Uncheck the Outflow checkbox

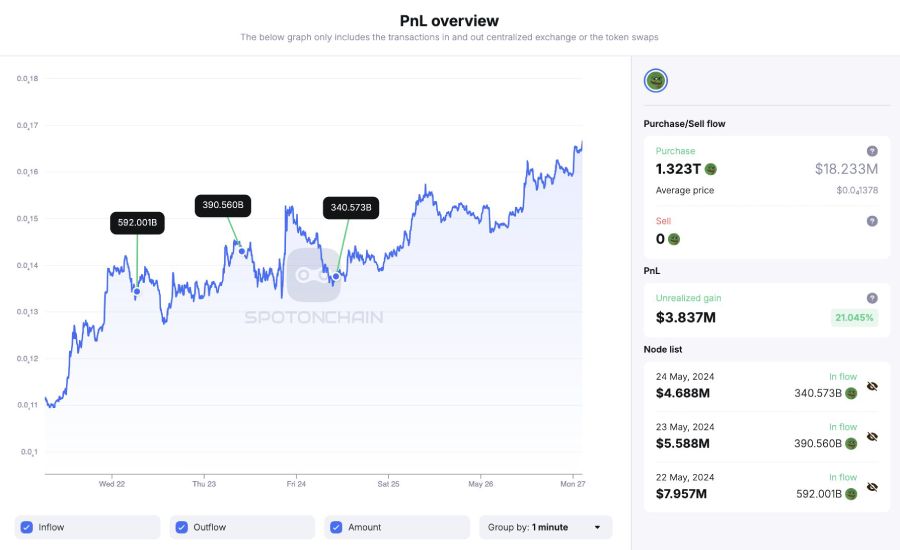coord(181,527)
